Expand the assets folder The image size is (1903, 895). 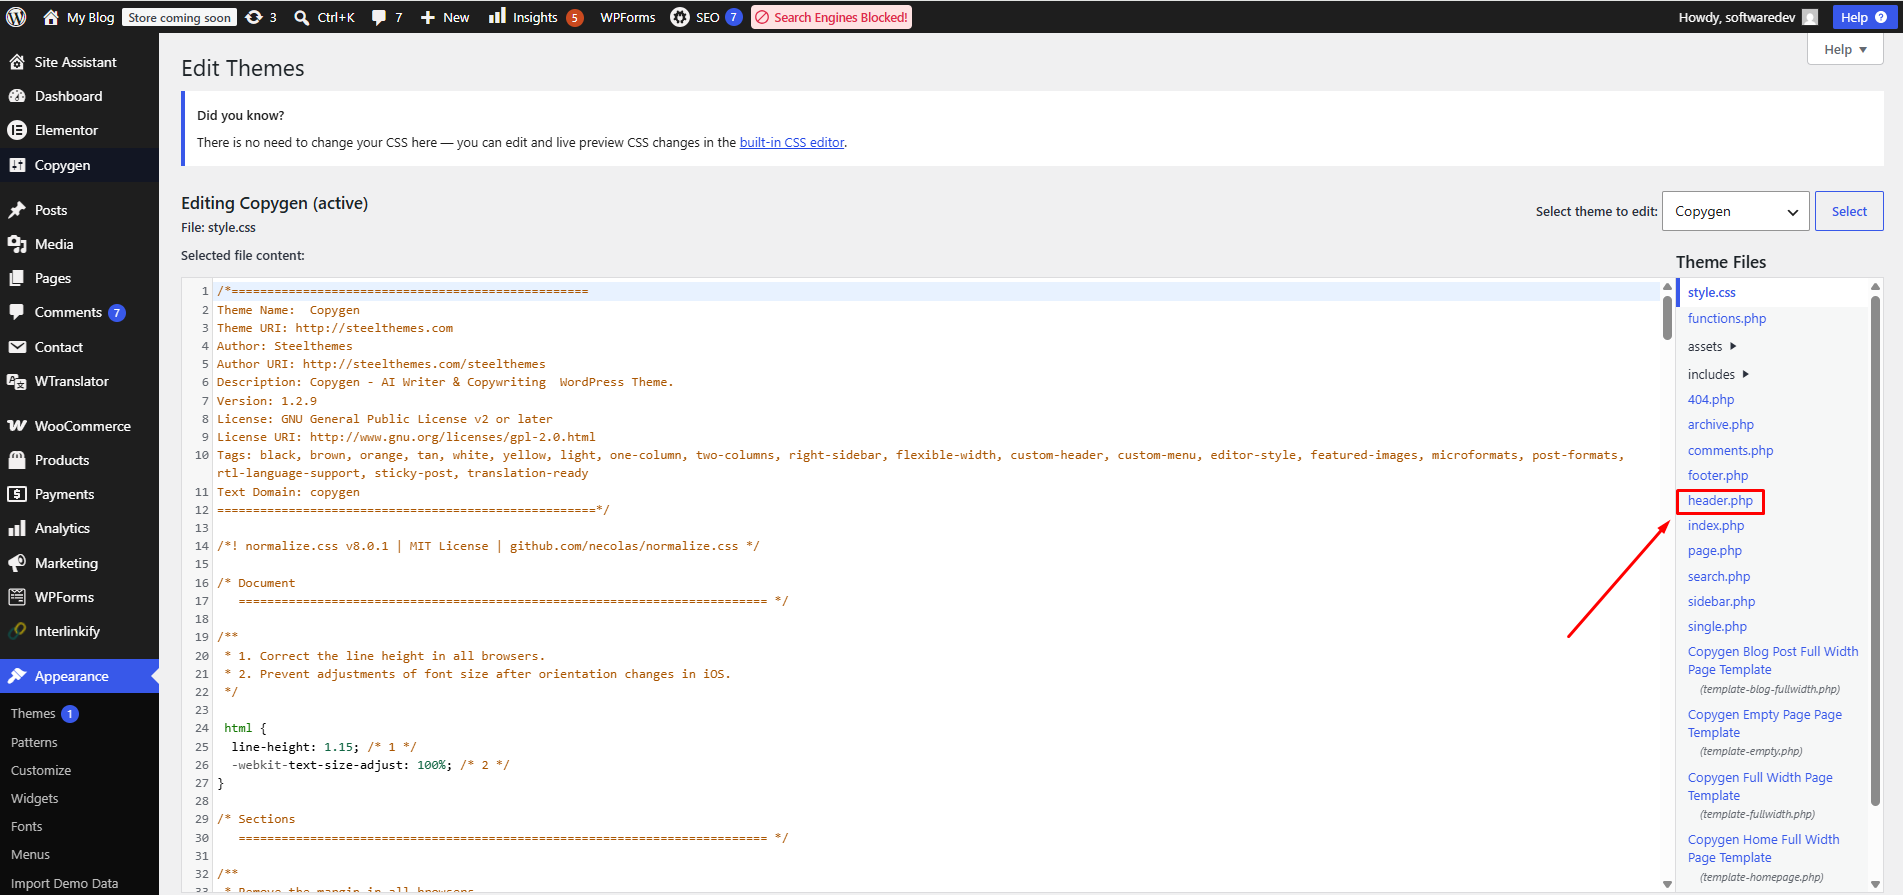(x=1712, y=346)
